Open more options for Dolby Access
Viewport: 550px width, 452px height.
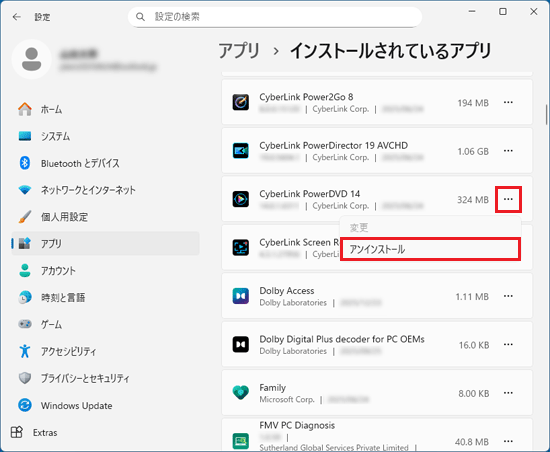coord(508,296)
